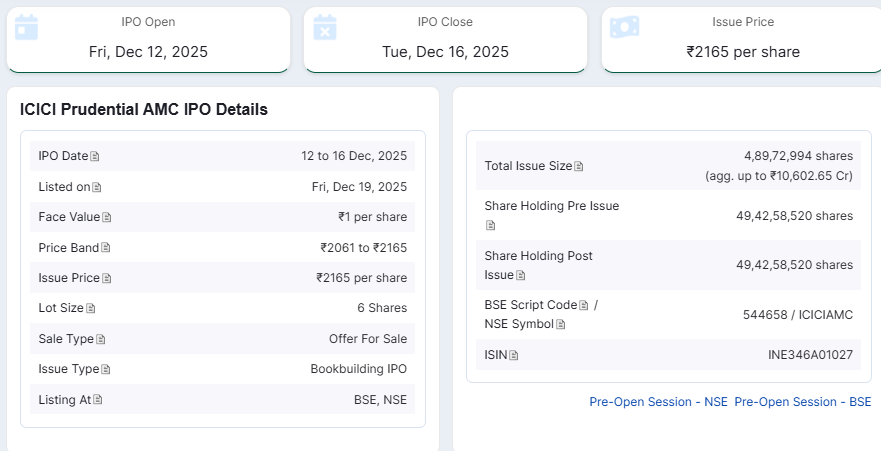
Task: Click the IPO Close calendar icon
Action: [324, 26]
